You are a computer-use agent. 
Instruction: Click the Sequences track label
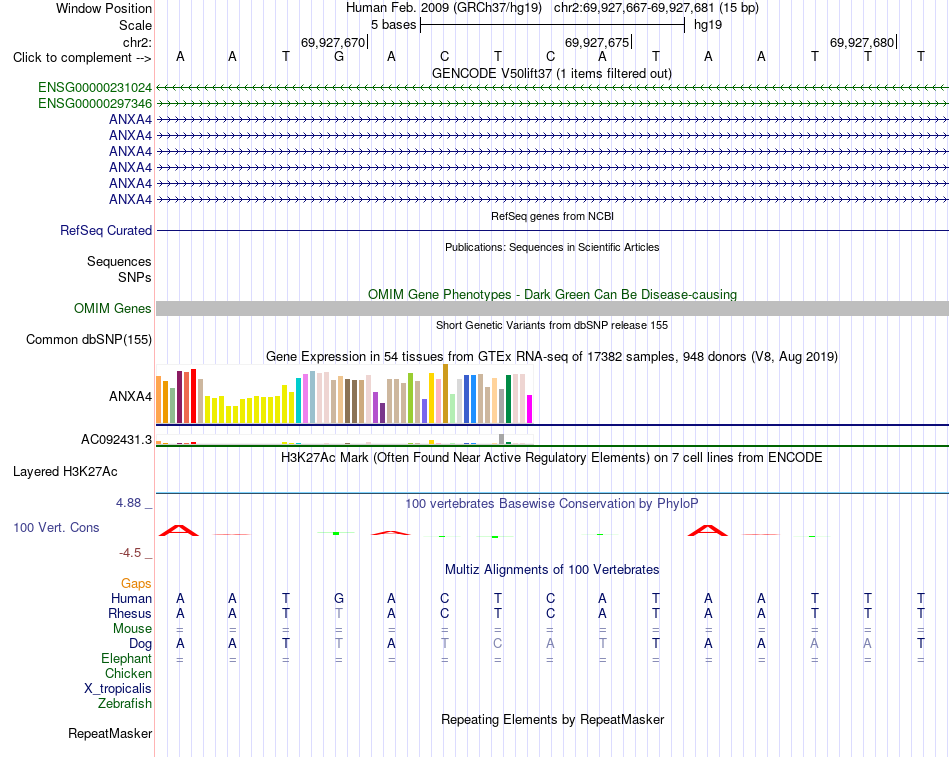tap(119, 261)
